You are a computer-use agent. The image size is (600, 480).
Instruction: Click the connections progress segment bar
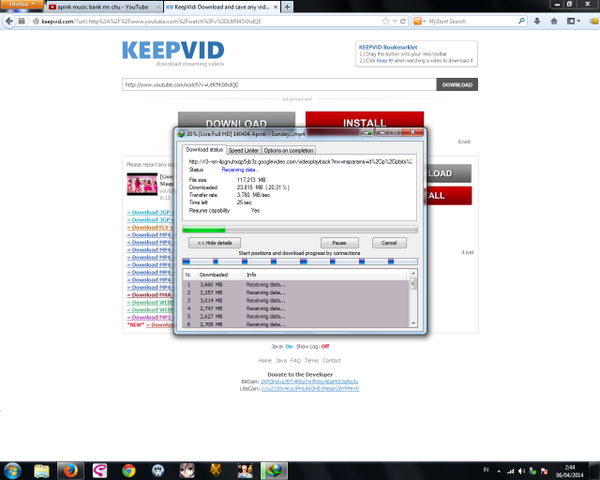coord(300,261)
